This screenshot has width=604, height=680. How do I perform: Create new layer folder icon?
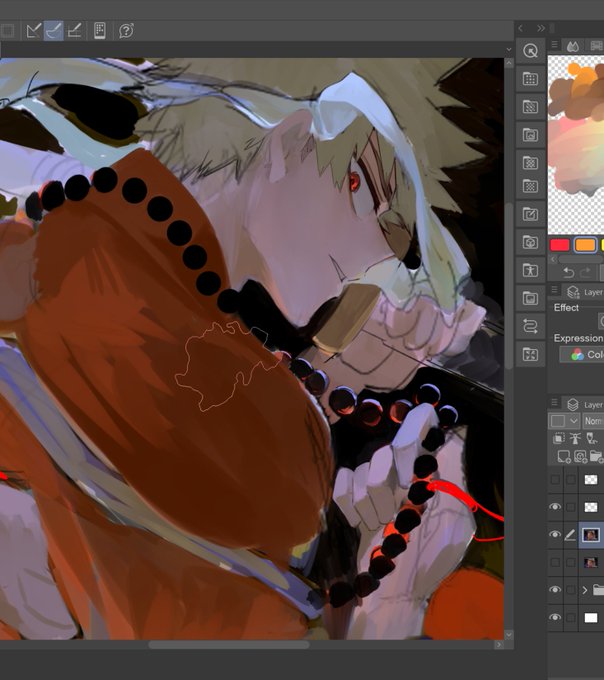pos(597,456)
